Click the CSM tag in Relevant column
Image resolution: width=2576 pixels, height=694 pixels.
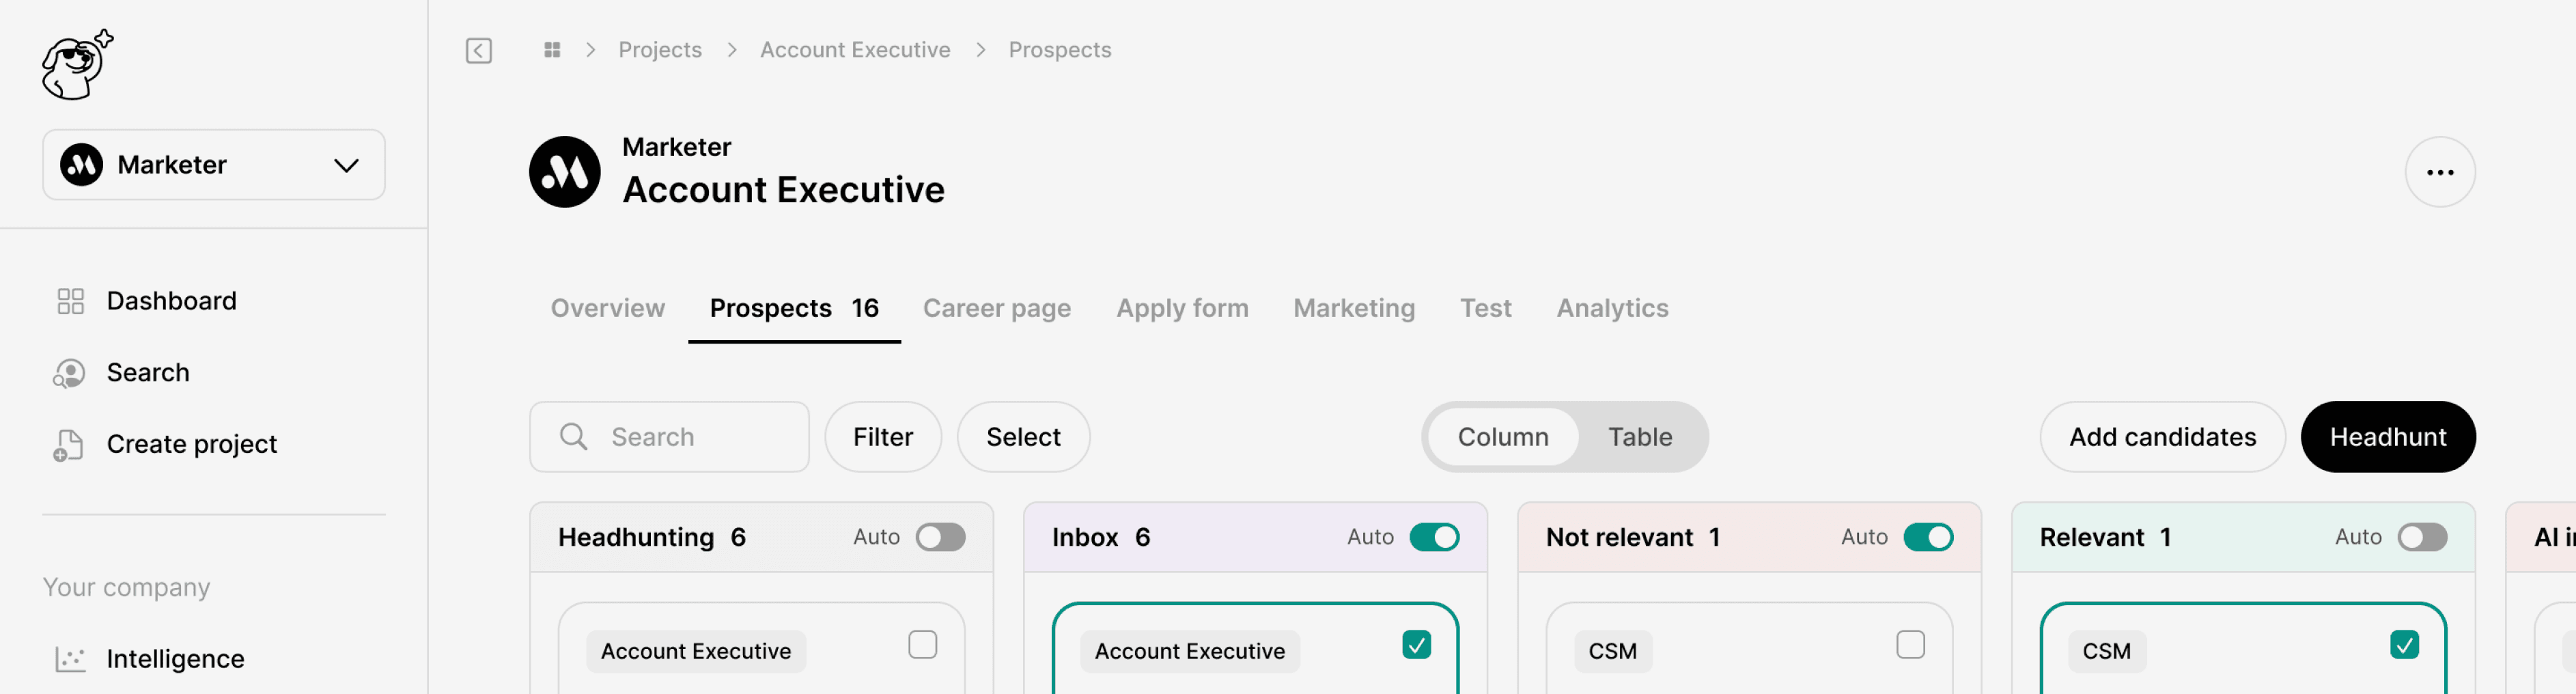2107,651
